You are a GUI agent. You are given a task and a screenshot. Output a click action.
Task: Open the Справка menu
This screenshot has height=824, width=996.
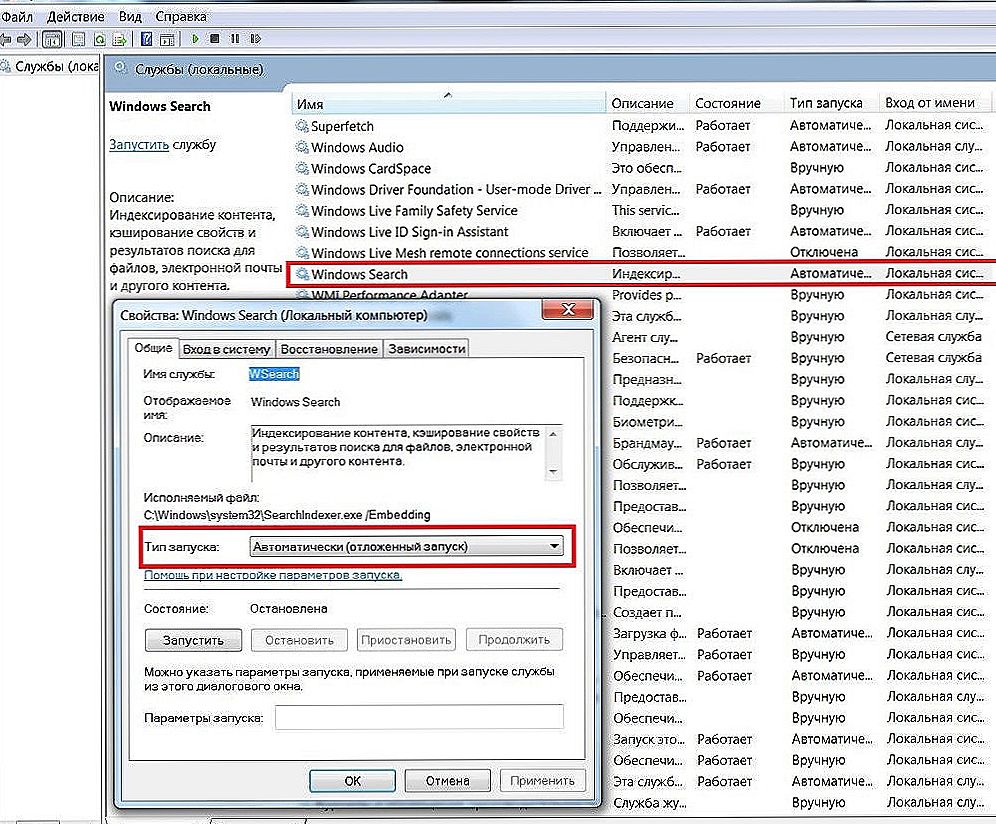(181, 17)
